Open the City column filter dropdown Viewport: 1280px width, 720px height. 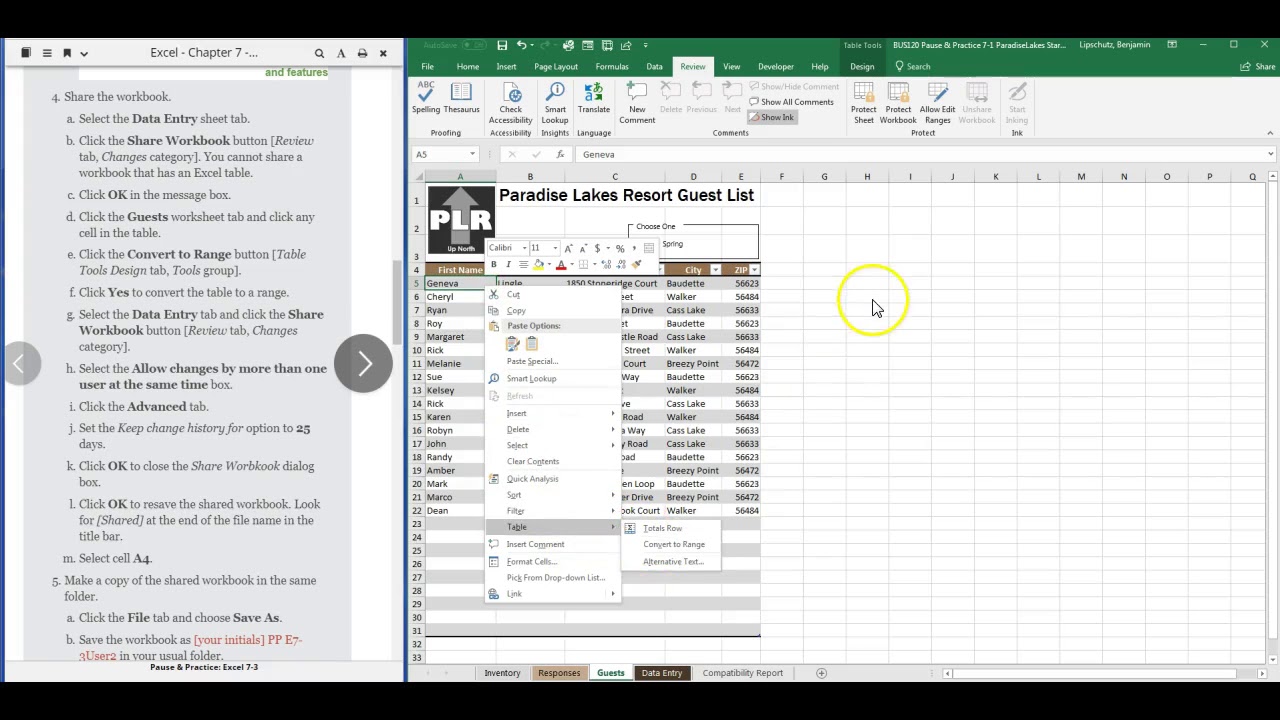click(x=715, y=270)
